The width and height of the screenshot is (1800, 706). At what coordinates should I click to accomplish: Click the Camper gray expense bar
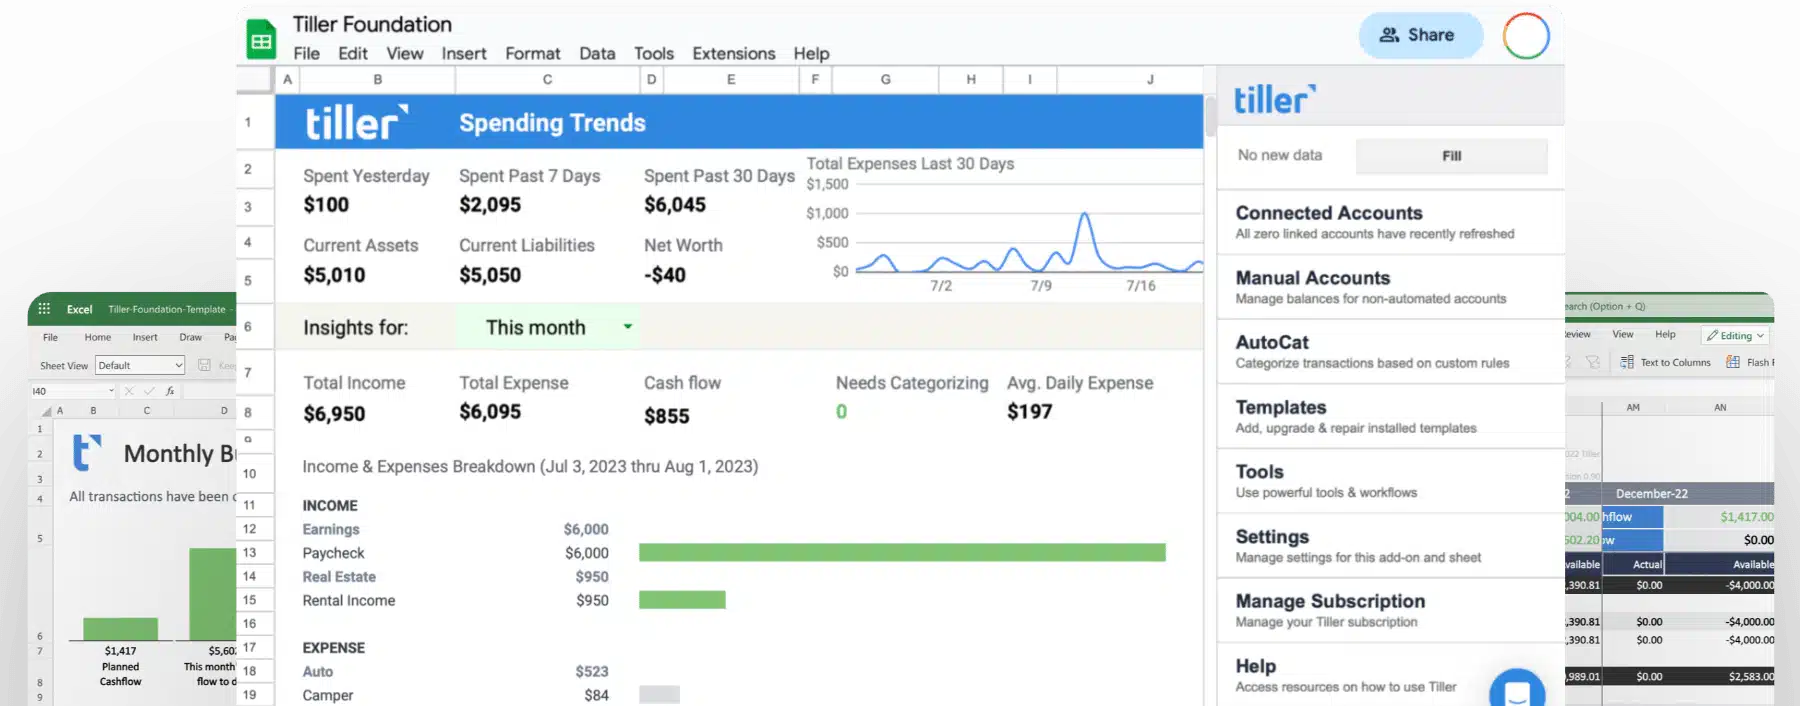[659, 694]
